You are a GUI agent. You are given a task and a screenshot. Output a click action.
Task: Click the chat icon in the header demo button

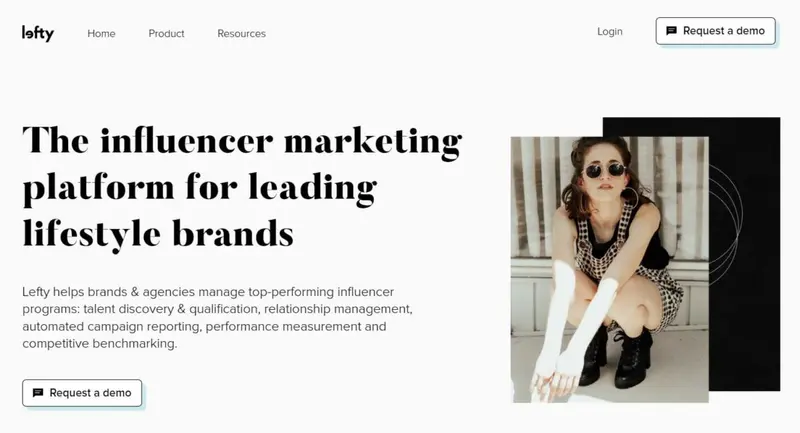click(671, 31)
